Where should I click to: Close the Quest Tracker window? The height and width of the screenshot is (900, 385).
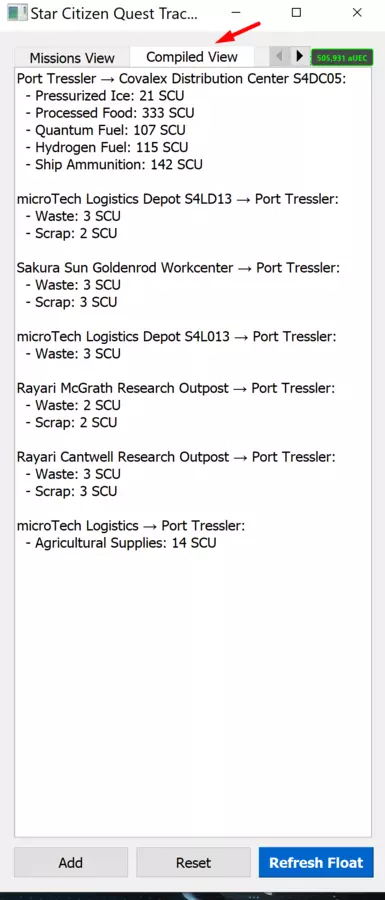tap(357, 13)
